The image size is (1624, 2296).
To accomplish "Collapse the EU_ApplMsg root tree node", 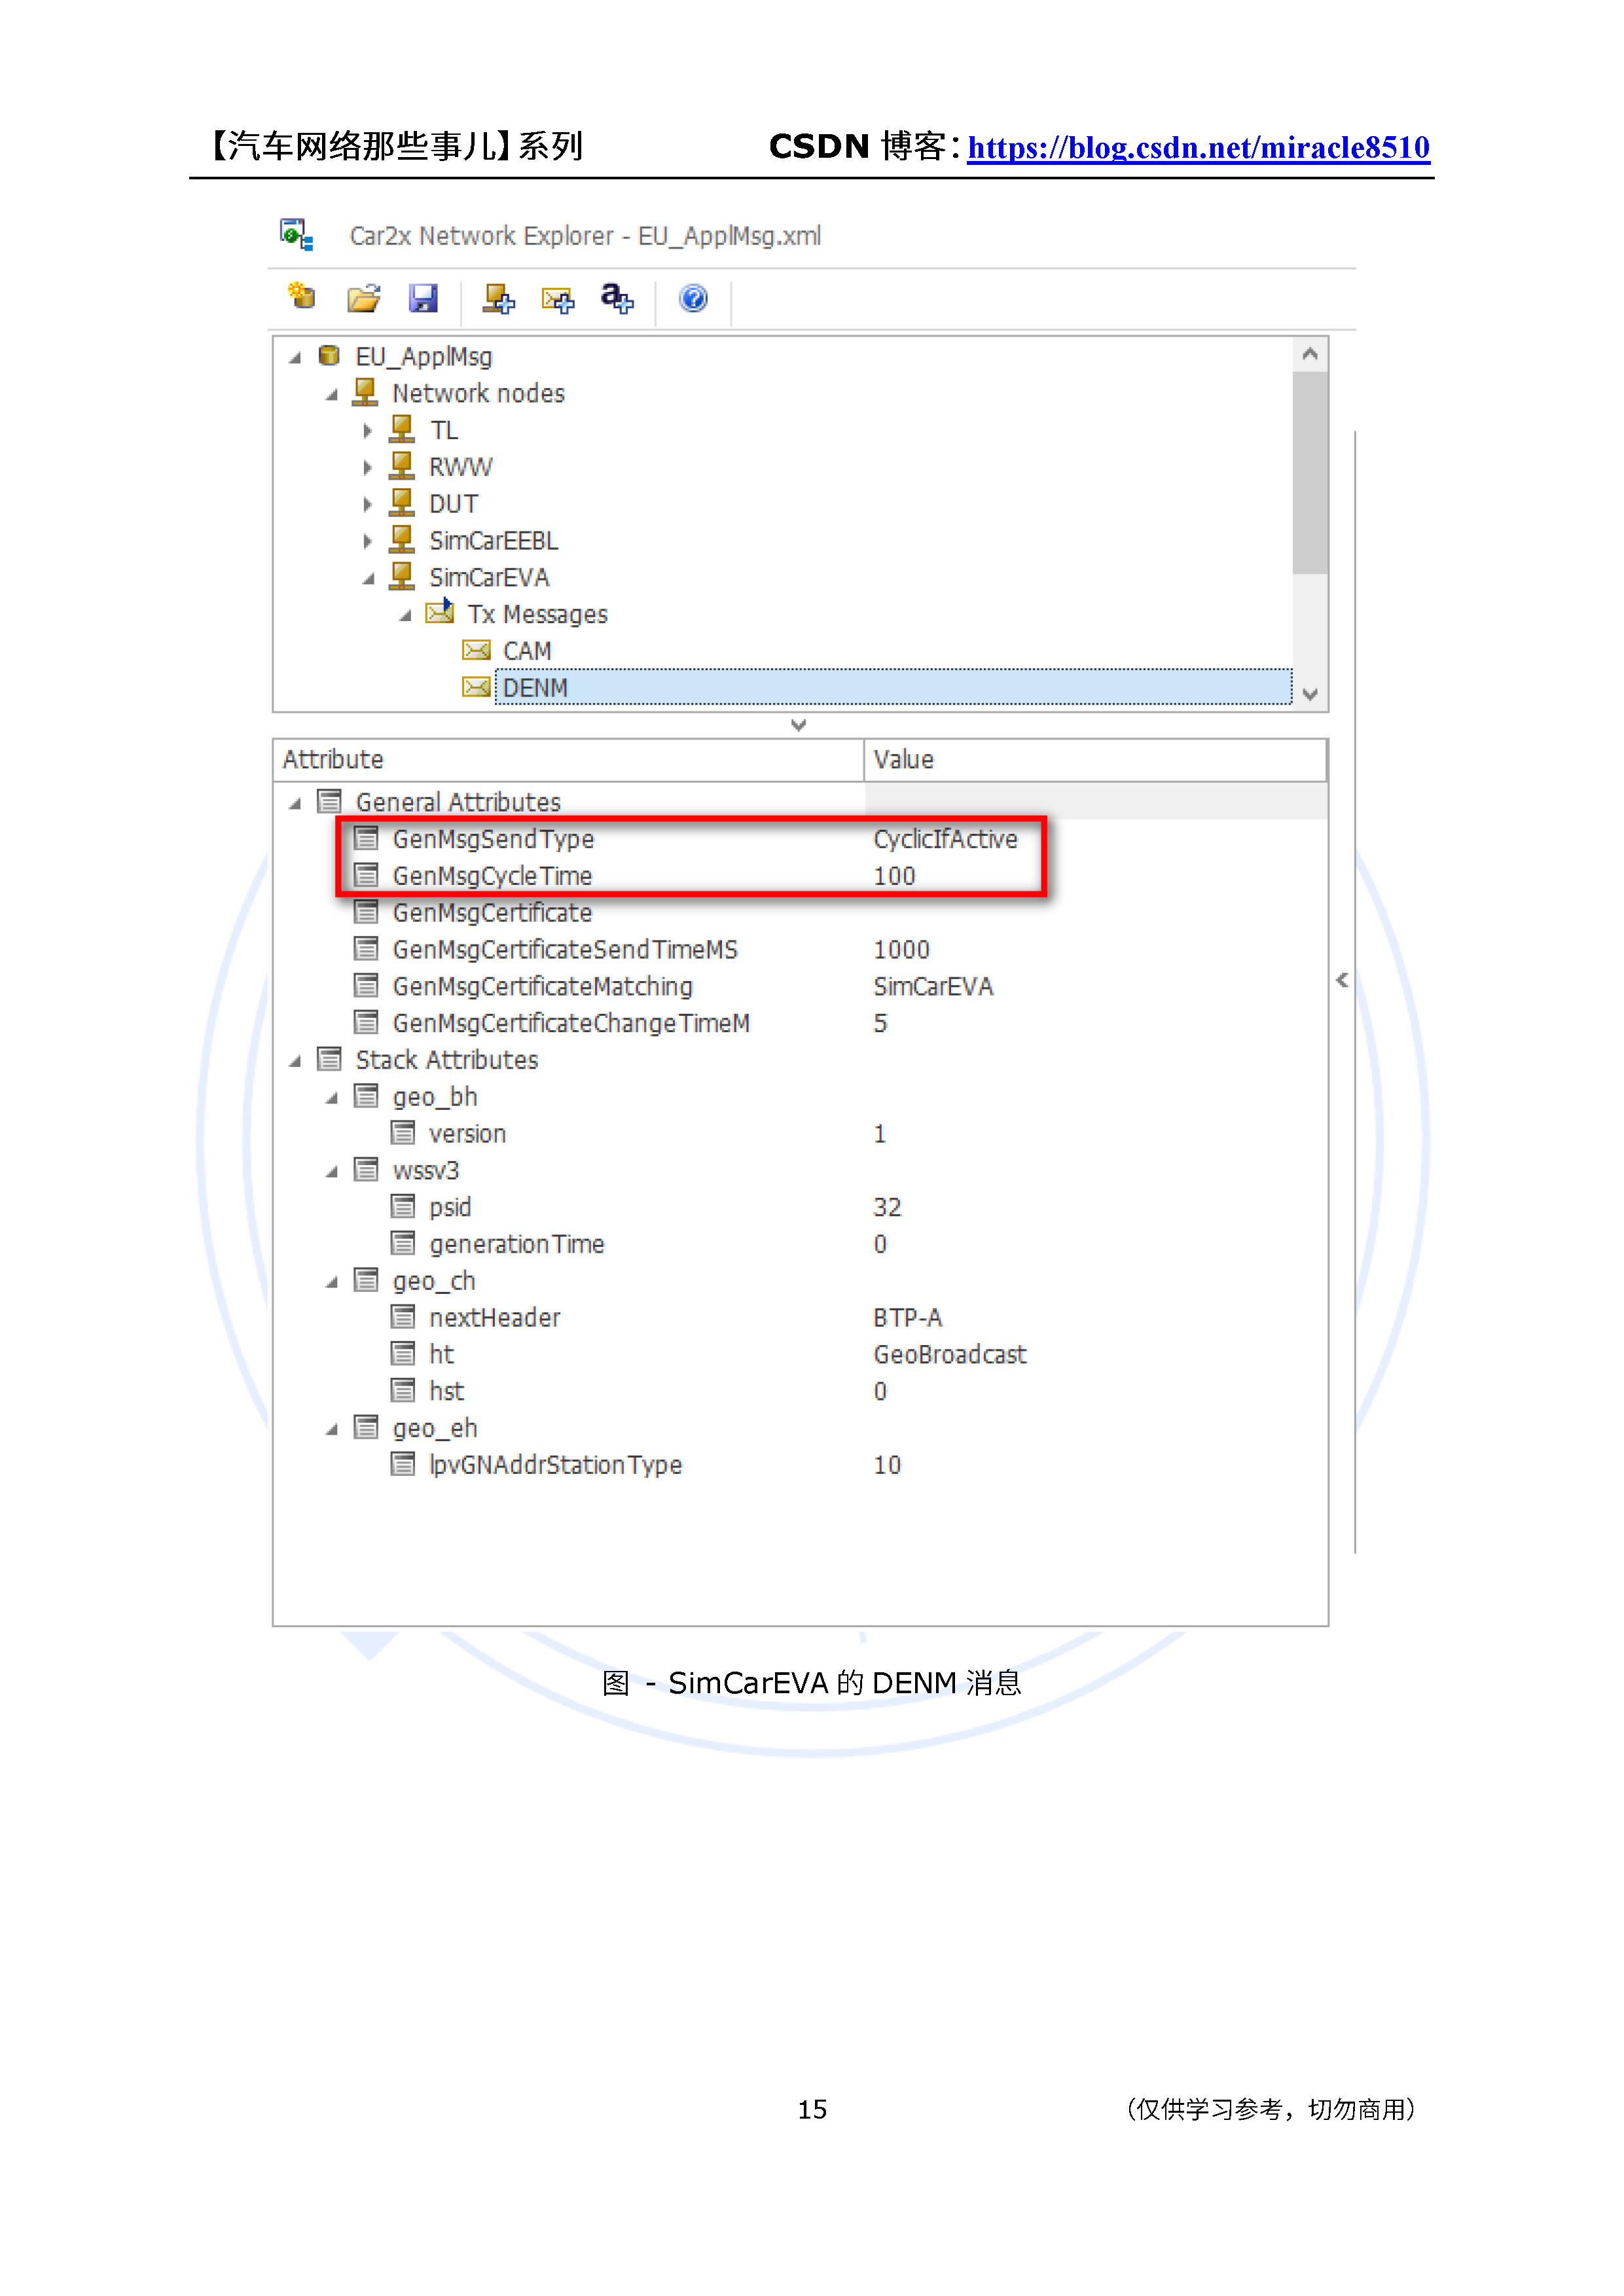I will coord(295,358).
